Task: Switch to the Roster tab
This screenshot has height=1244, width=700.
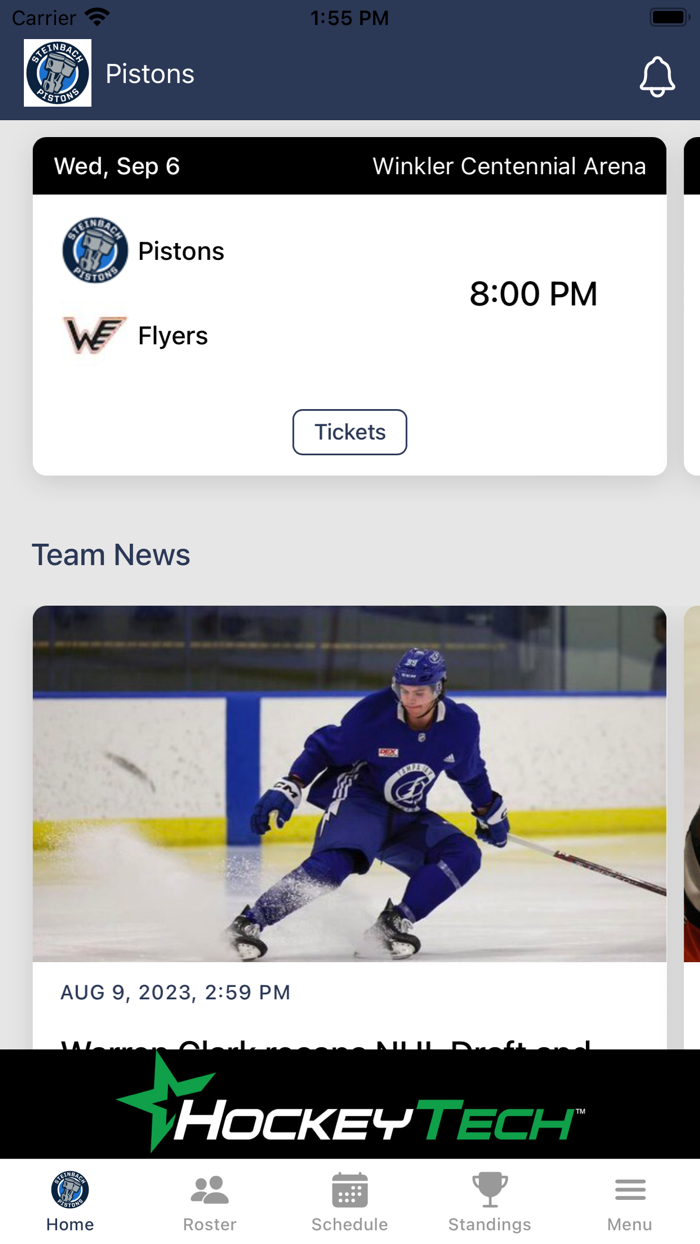Action: [209, 1200]
